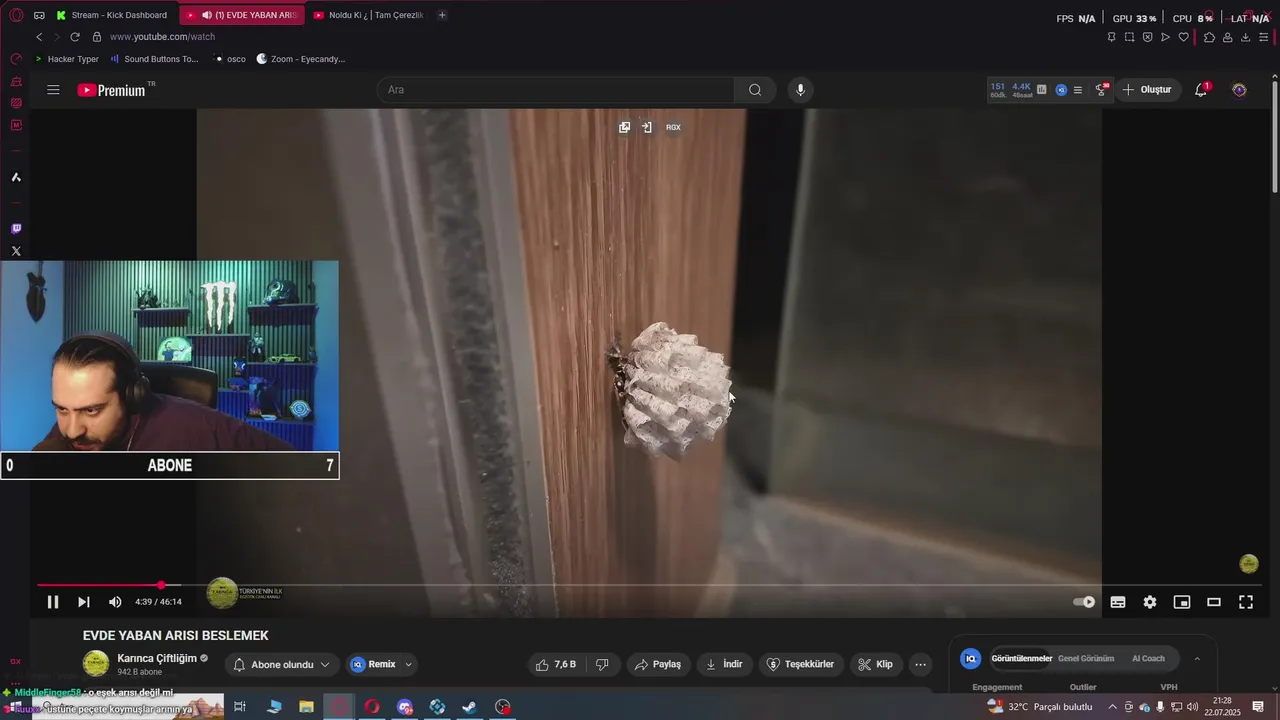Open the YouTube hamburger guide menu
Viewport: 1280px width, 720px height.
(x=53, y=90)
